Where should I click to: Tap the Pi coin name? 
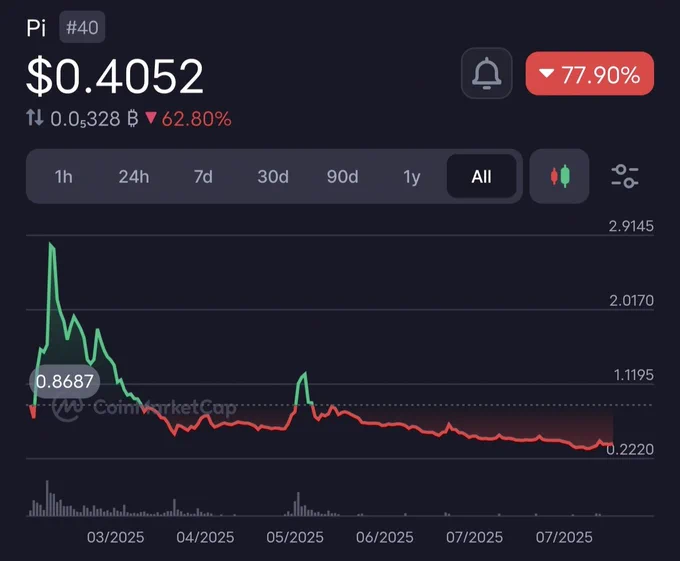tap(36, 28)
